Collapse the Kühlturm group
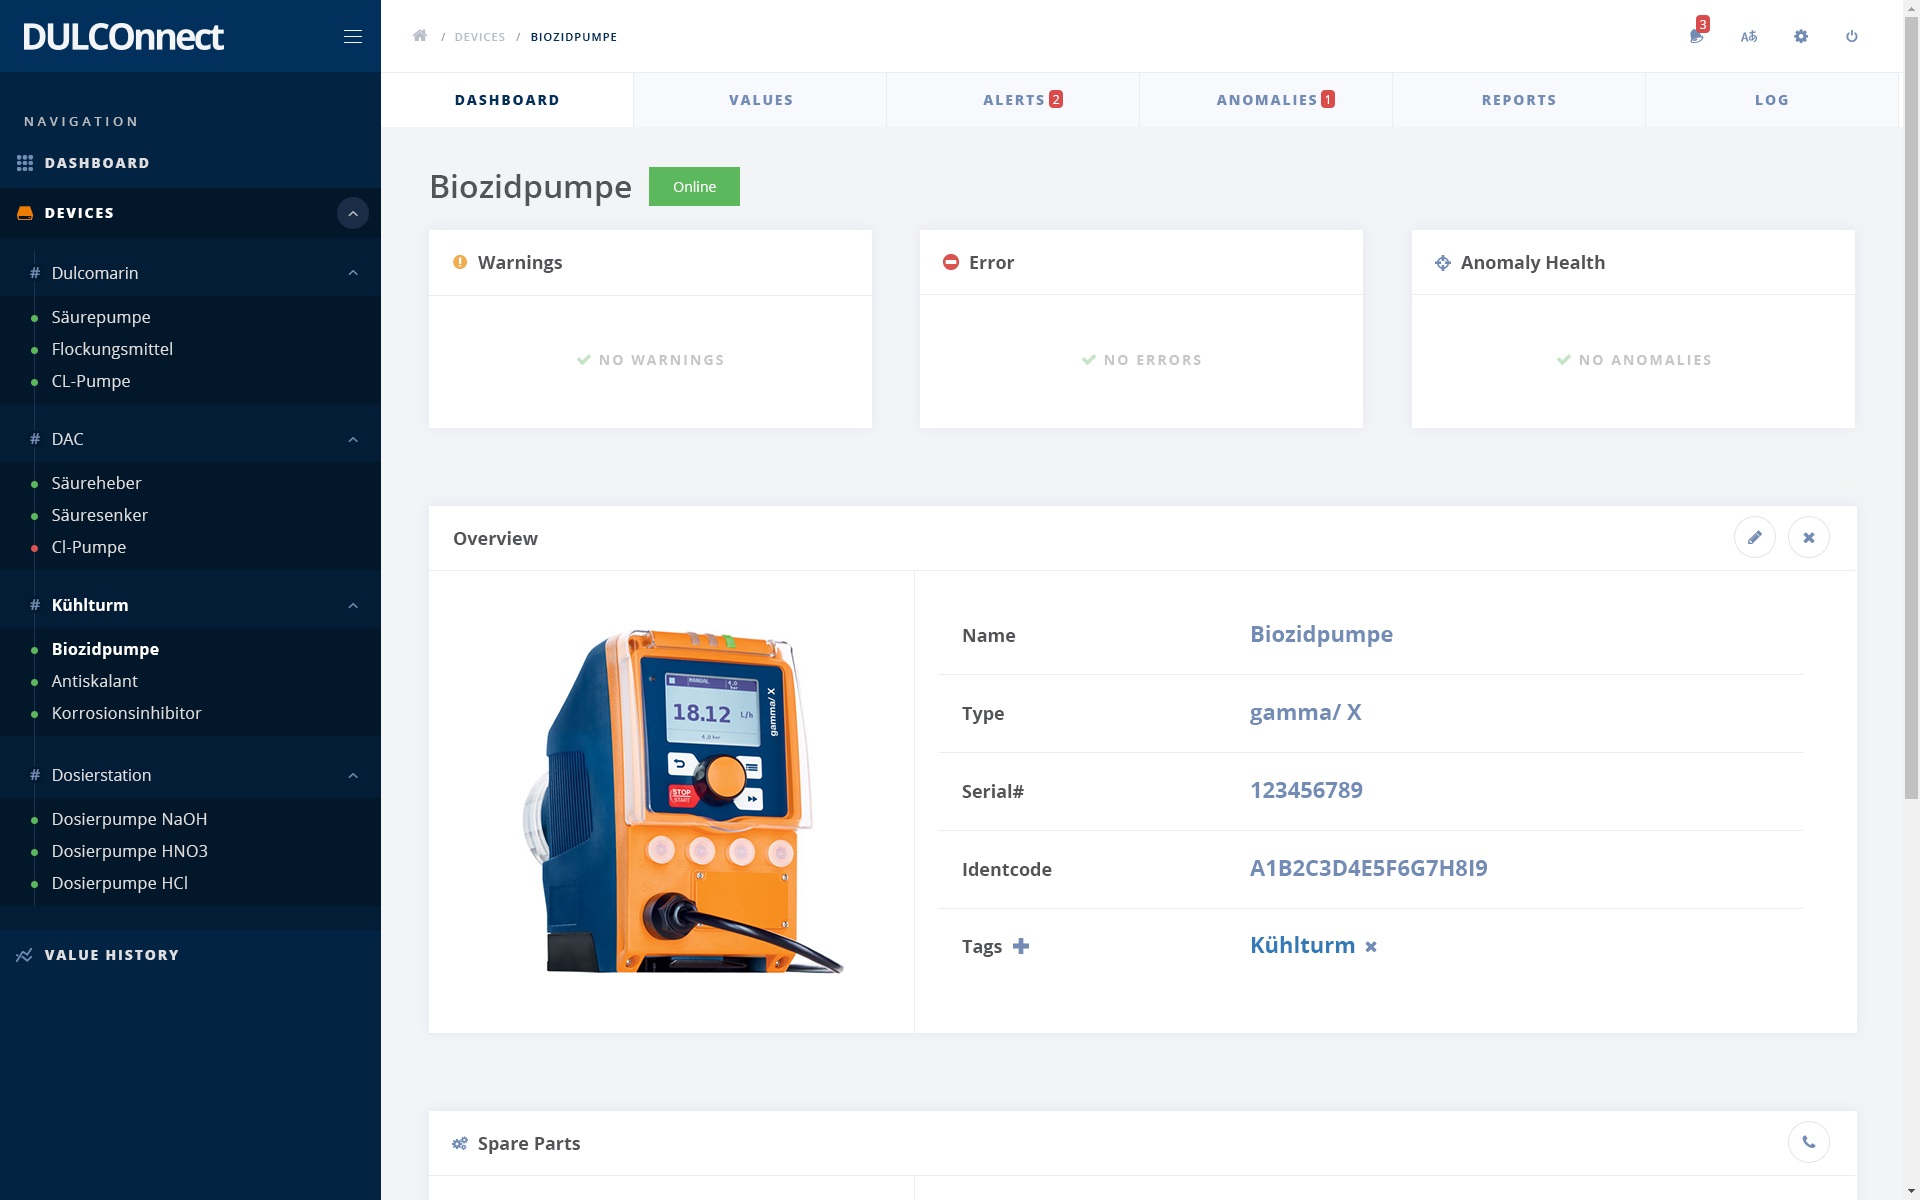 pos(353,605)
